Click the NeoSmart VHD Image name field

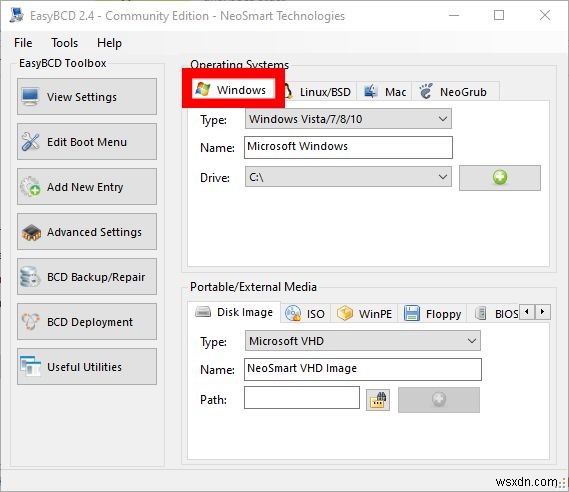click(x=363, y=369)
